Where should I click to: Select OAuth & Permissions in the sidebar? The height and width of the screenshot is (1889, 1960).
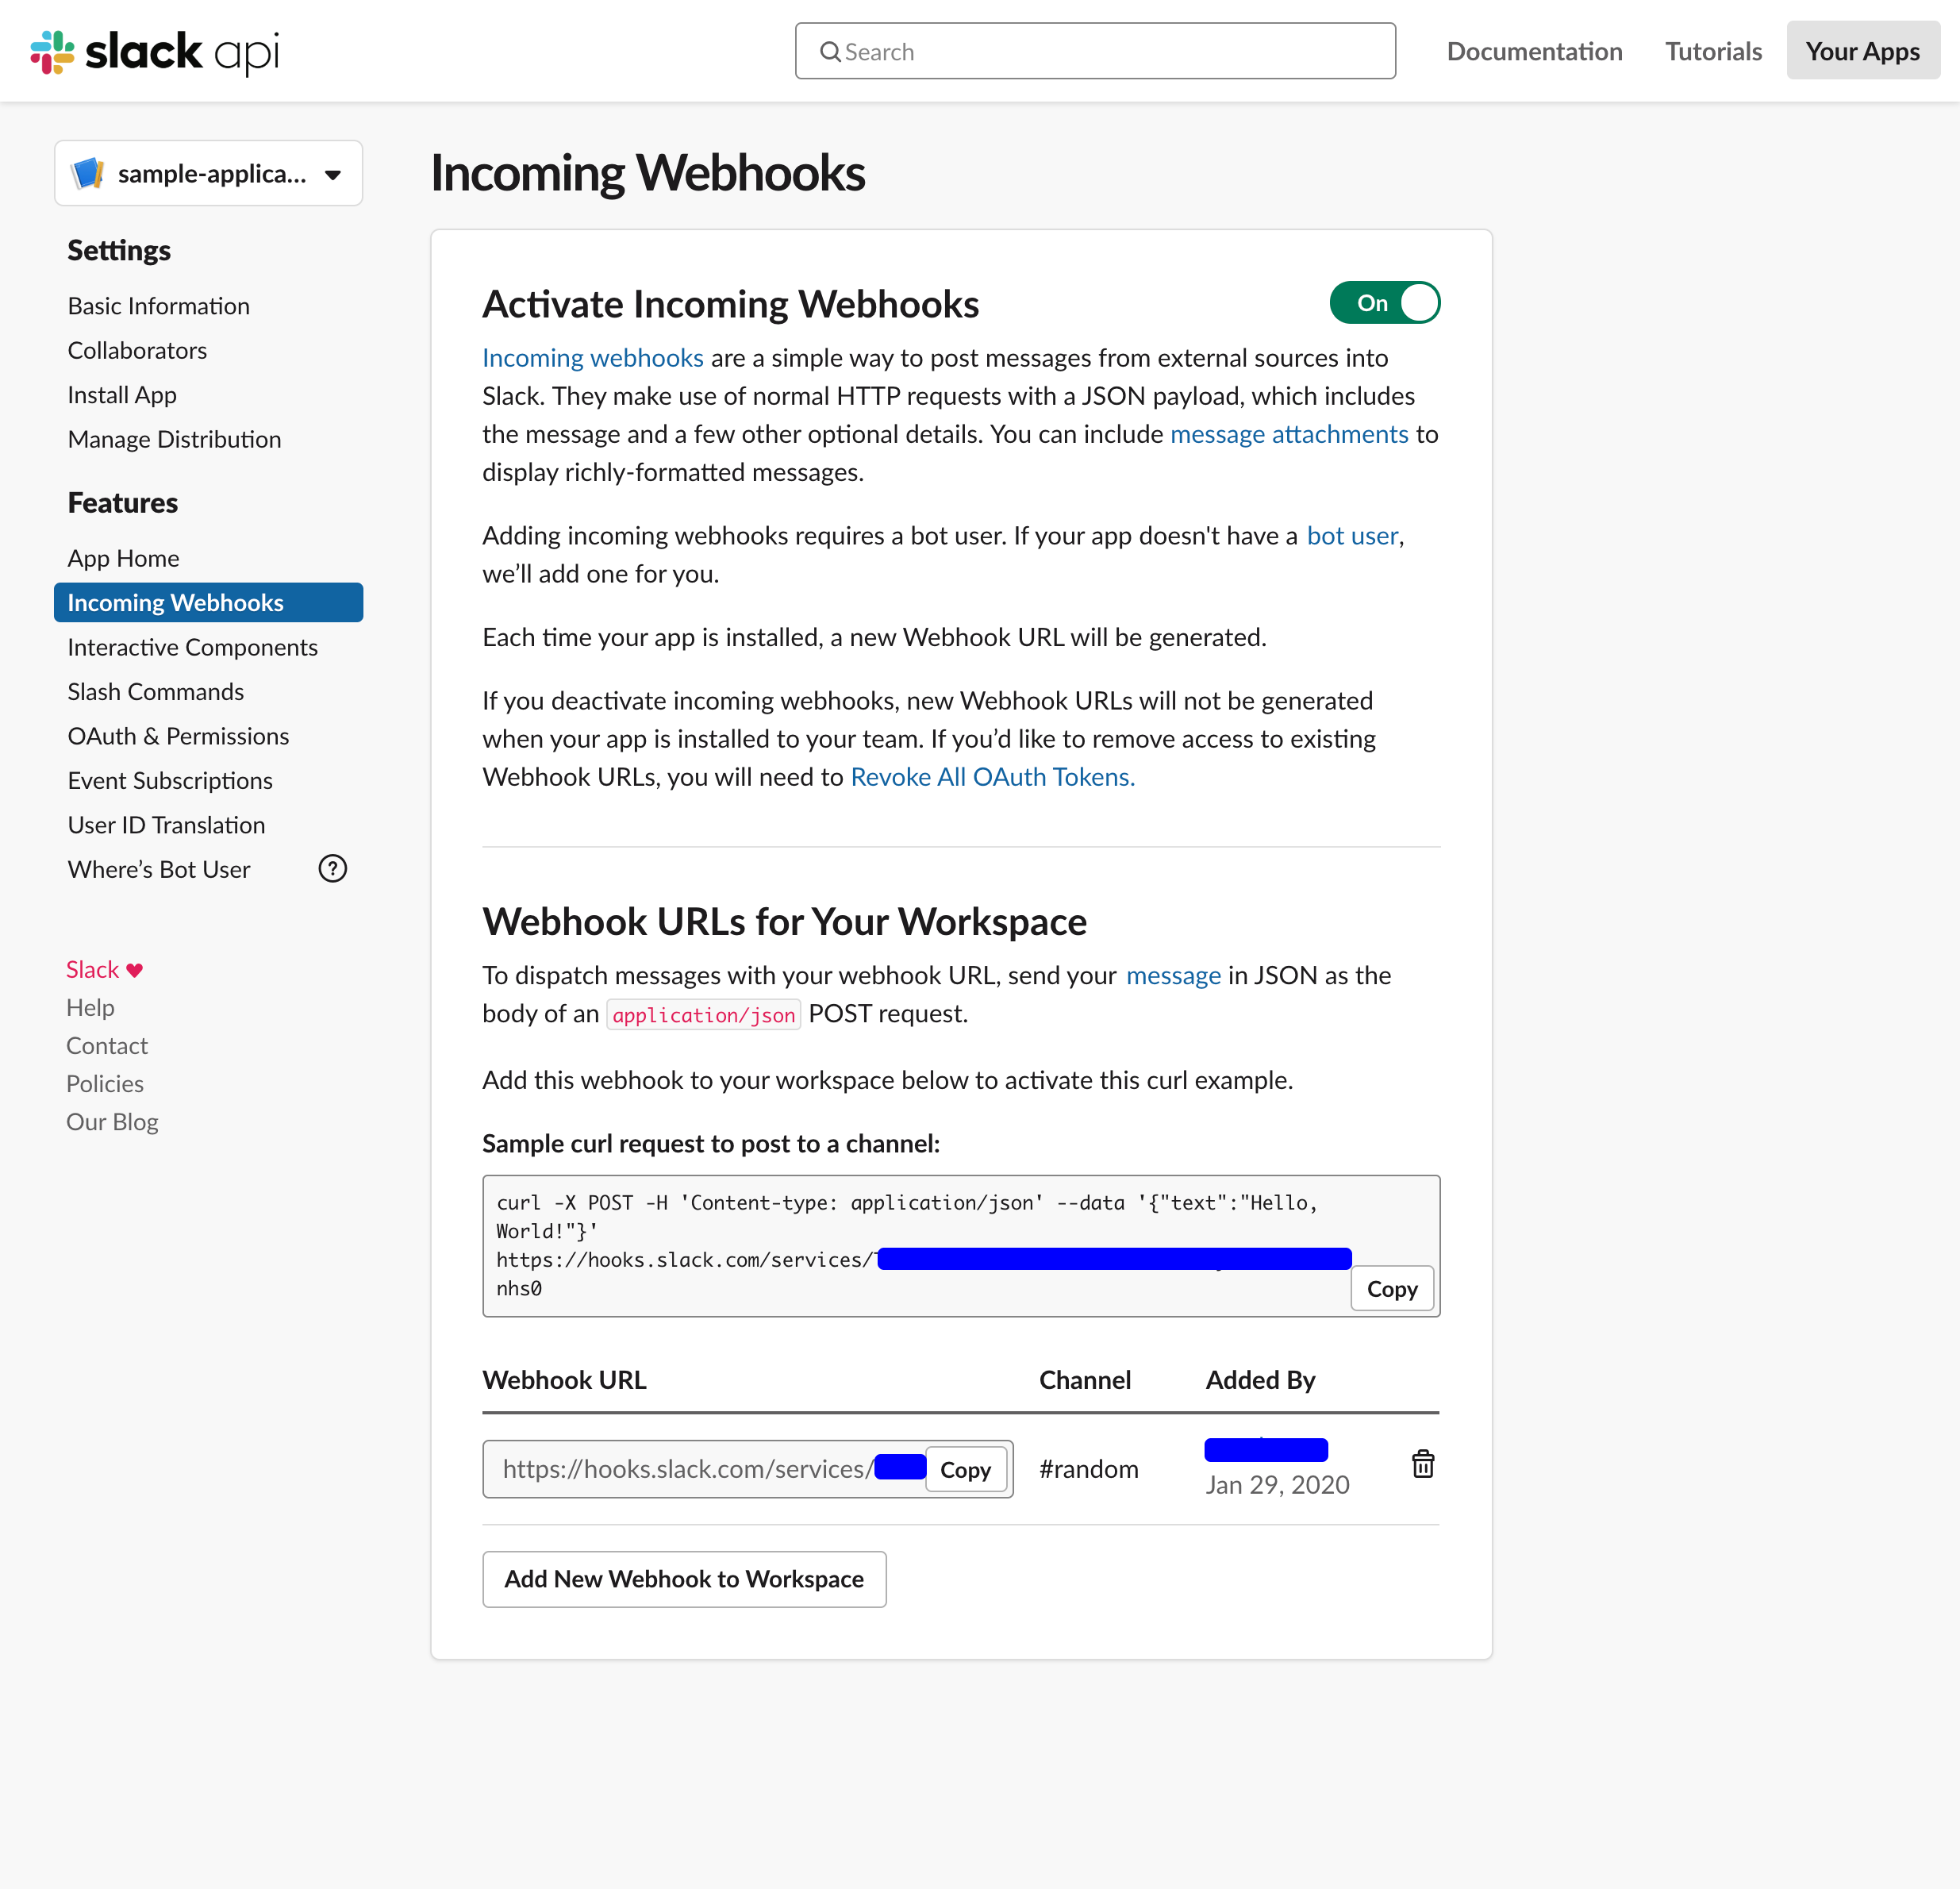coord(178,735)
